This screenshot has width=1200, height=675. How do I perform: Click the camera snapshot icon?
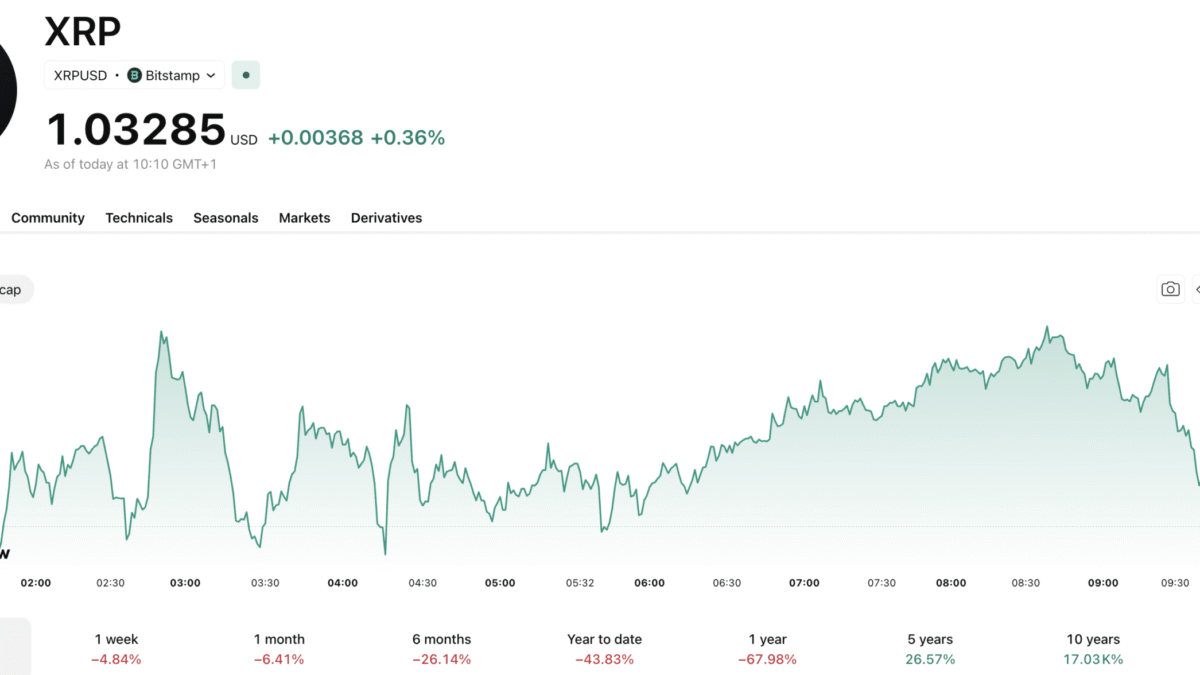[1170, 289]
